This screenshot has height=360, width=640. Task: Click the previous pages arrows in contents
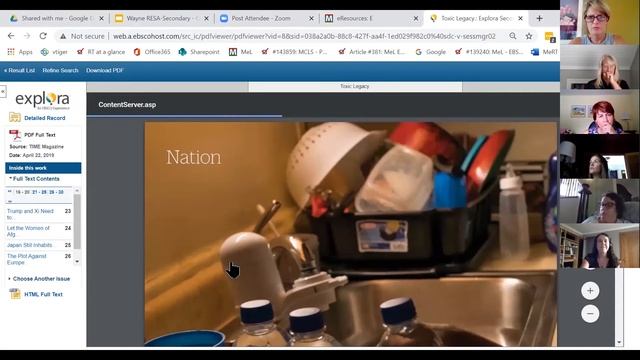[x=9, y=191]
